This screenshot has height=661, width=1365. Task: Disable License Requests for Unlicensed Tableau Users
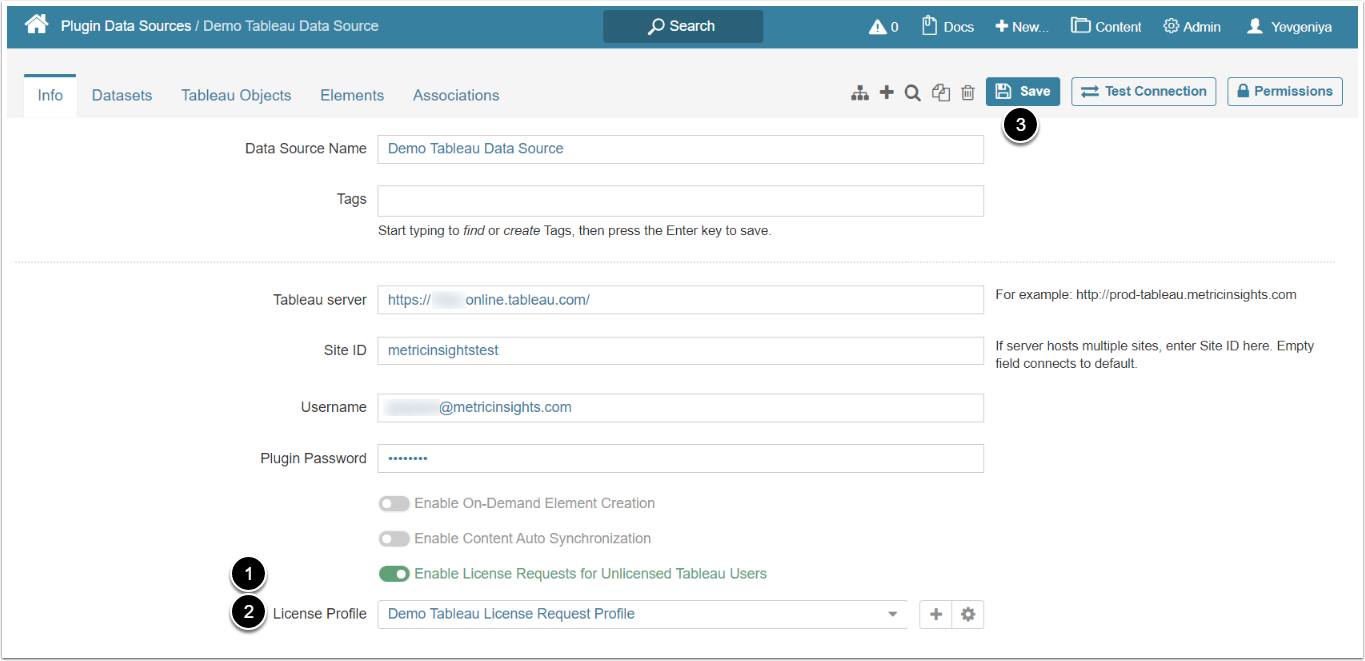click(x=394, y=574)
